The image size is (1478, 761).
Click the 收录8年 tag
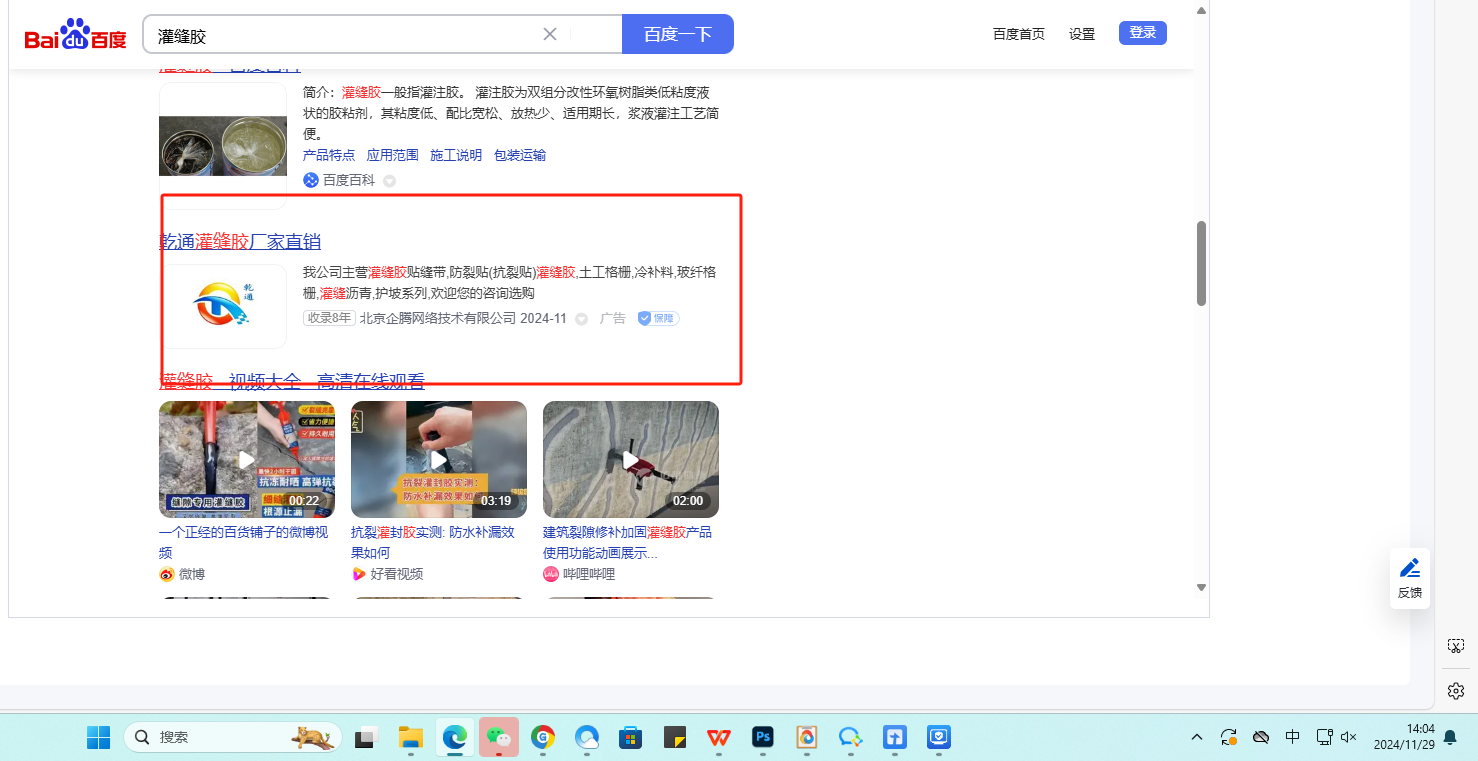[329, 318]
